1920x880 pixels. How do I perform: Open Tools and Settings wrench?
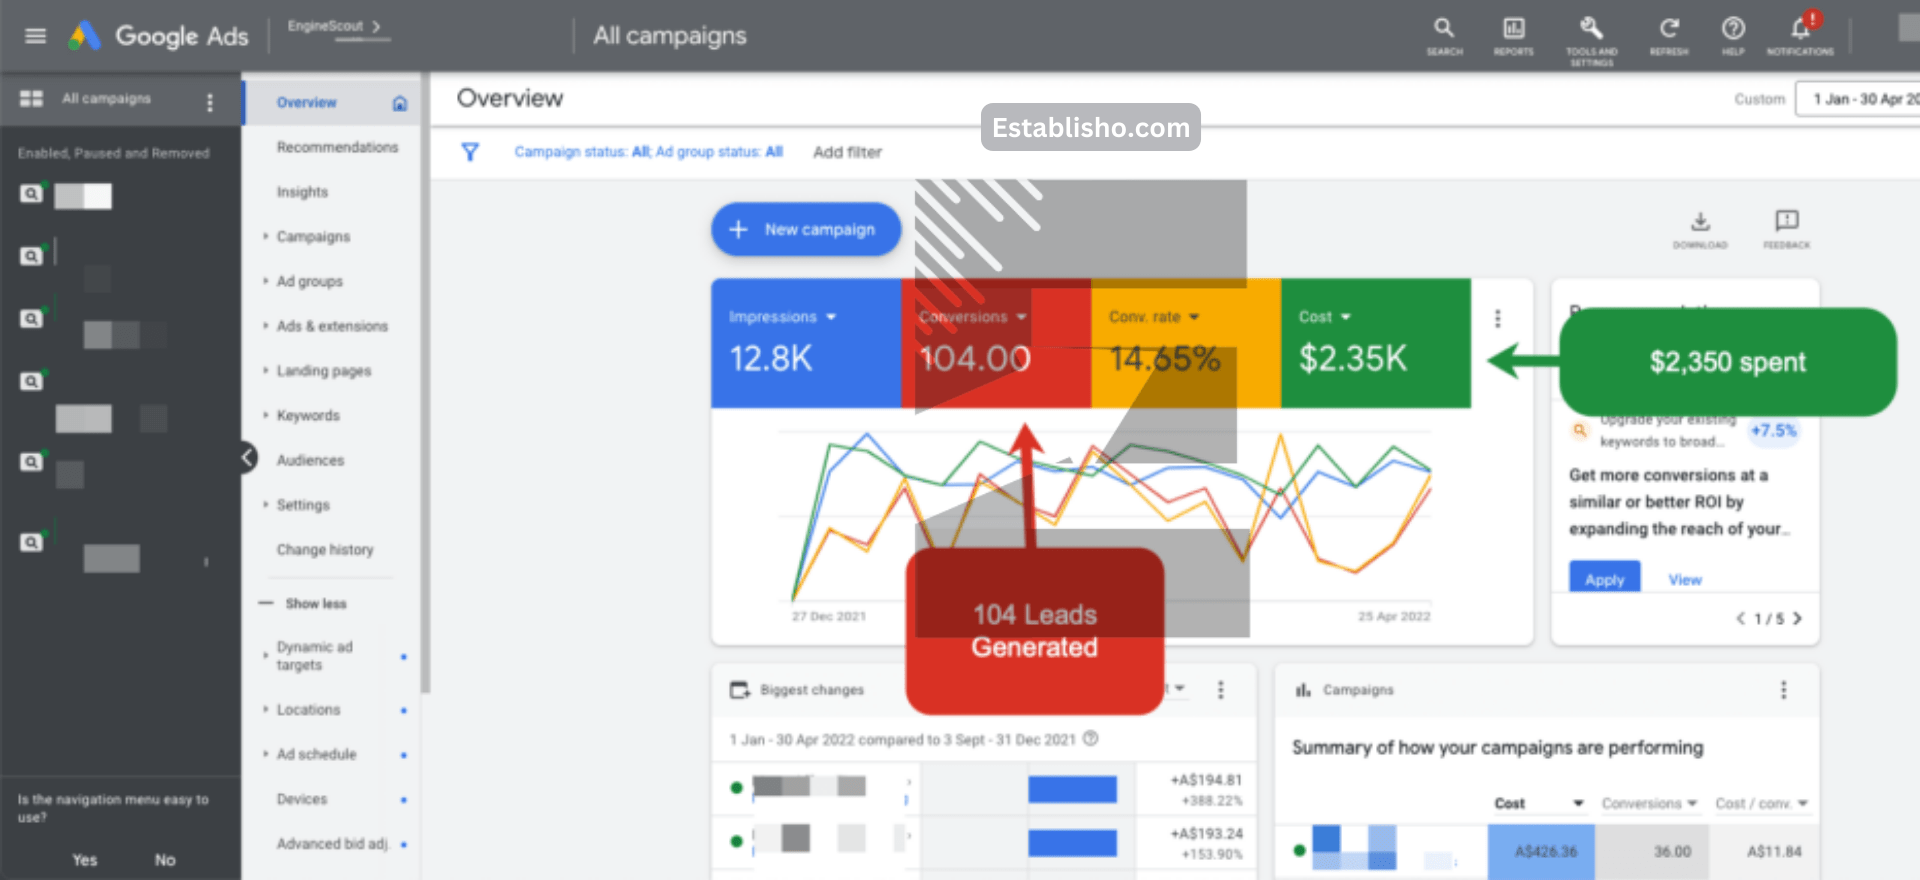coord(1590,30)
